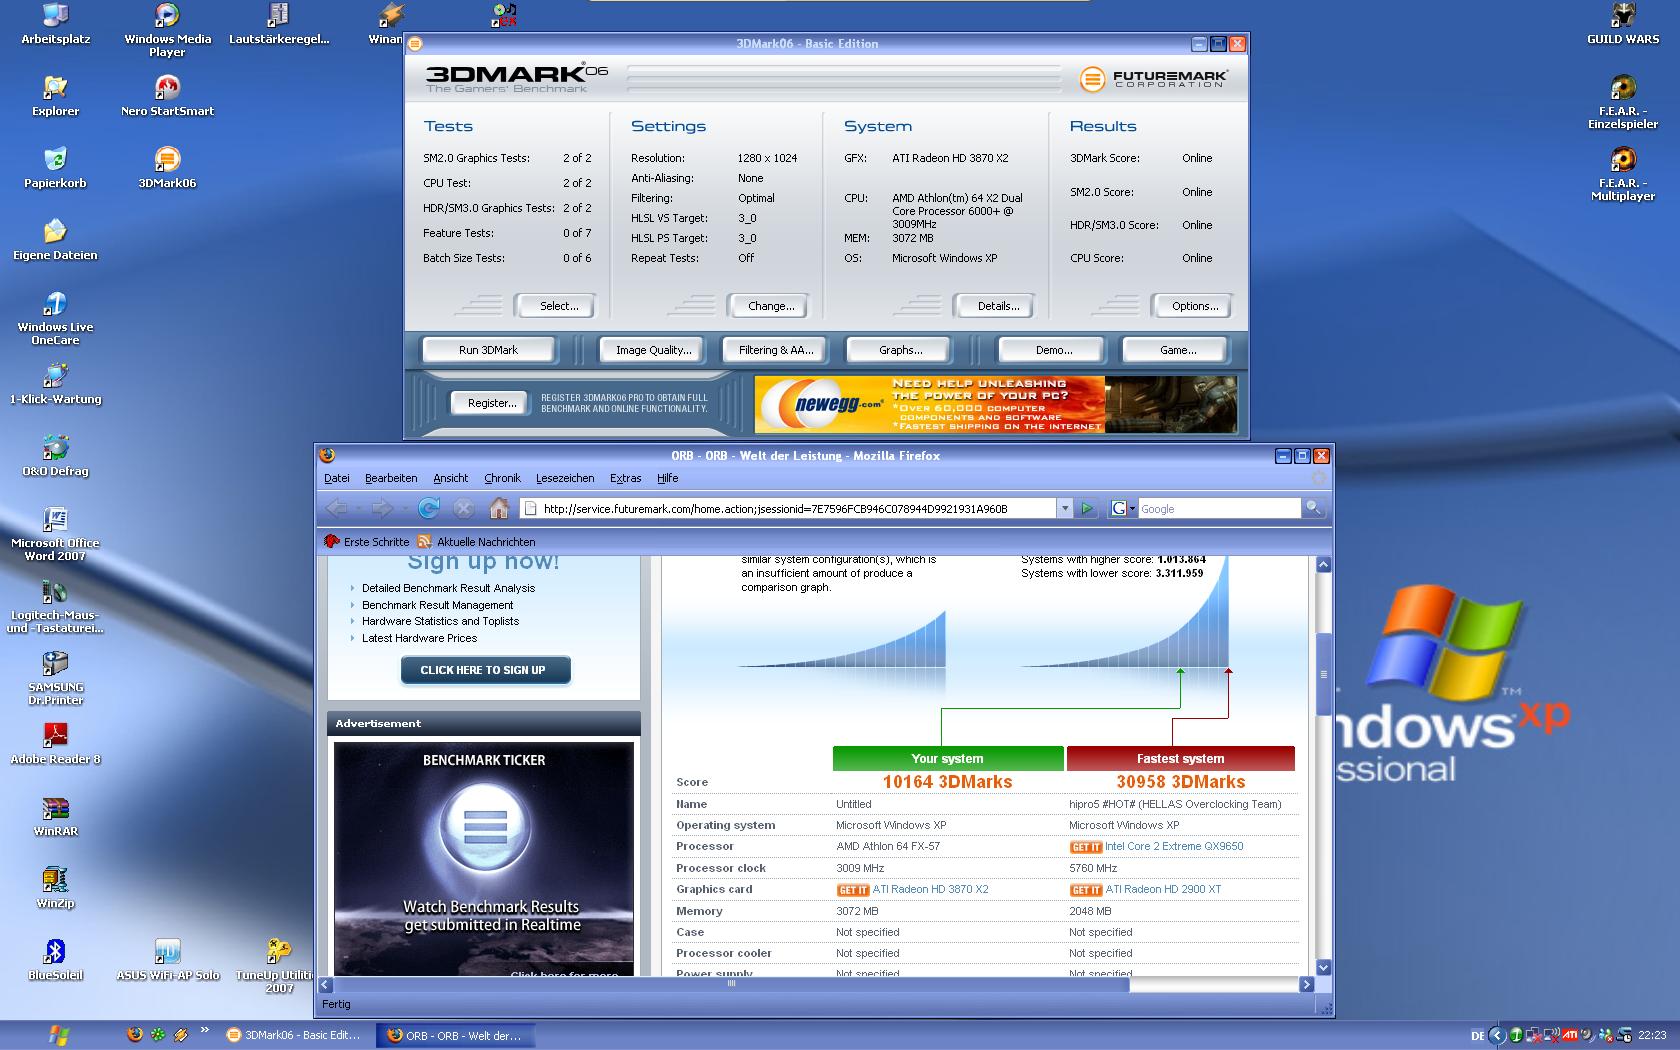Viewport: 1680px width, 1050px height.
Task: Open the 3DMark06 desktop shortcut
Action: click(x=167, y=169)
